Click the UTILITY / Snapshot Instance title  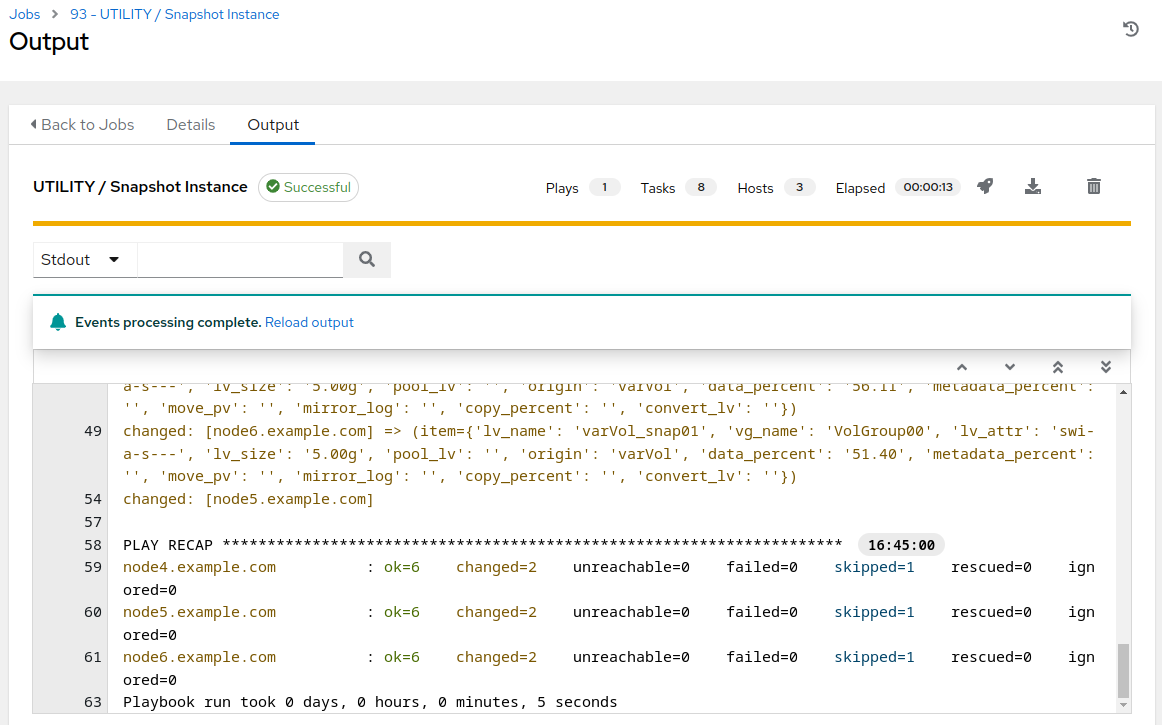(x=140, y=187)
